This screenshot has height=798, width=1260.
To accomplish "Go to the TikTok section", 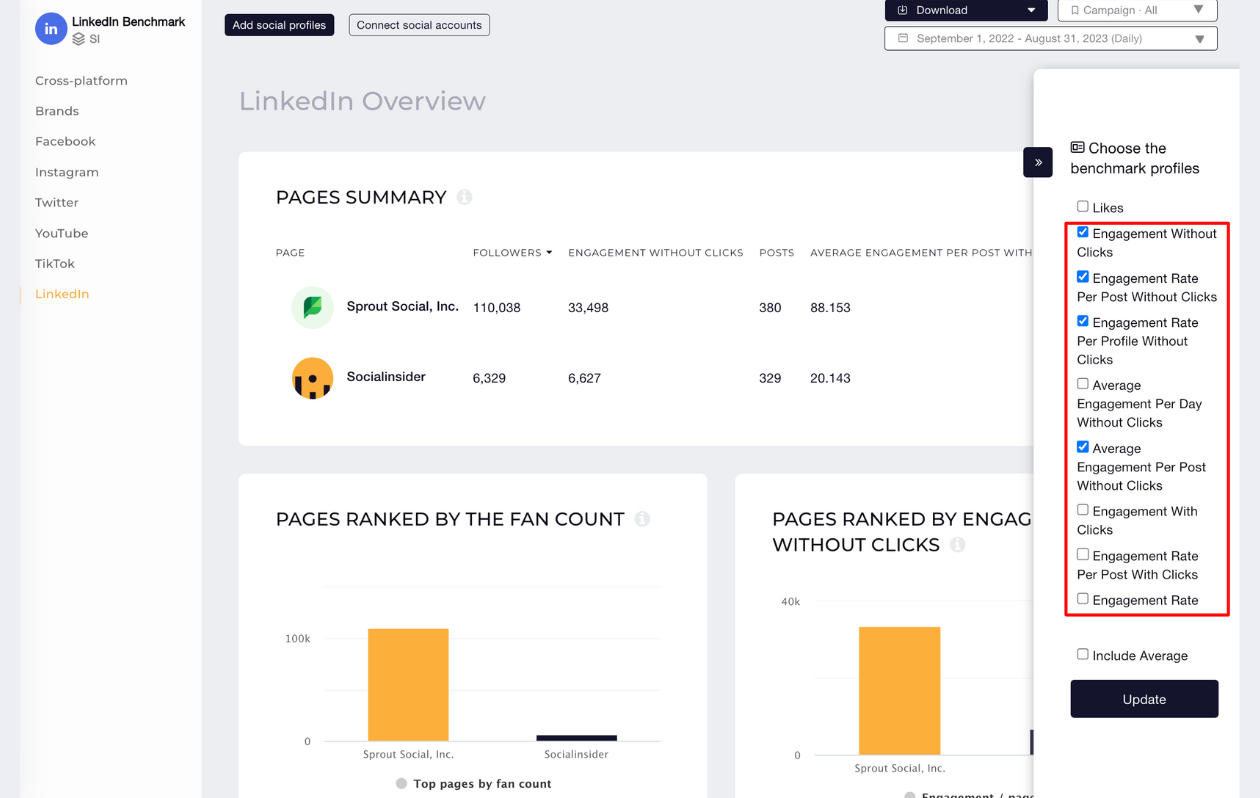I will click(x=55, y=264).
